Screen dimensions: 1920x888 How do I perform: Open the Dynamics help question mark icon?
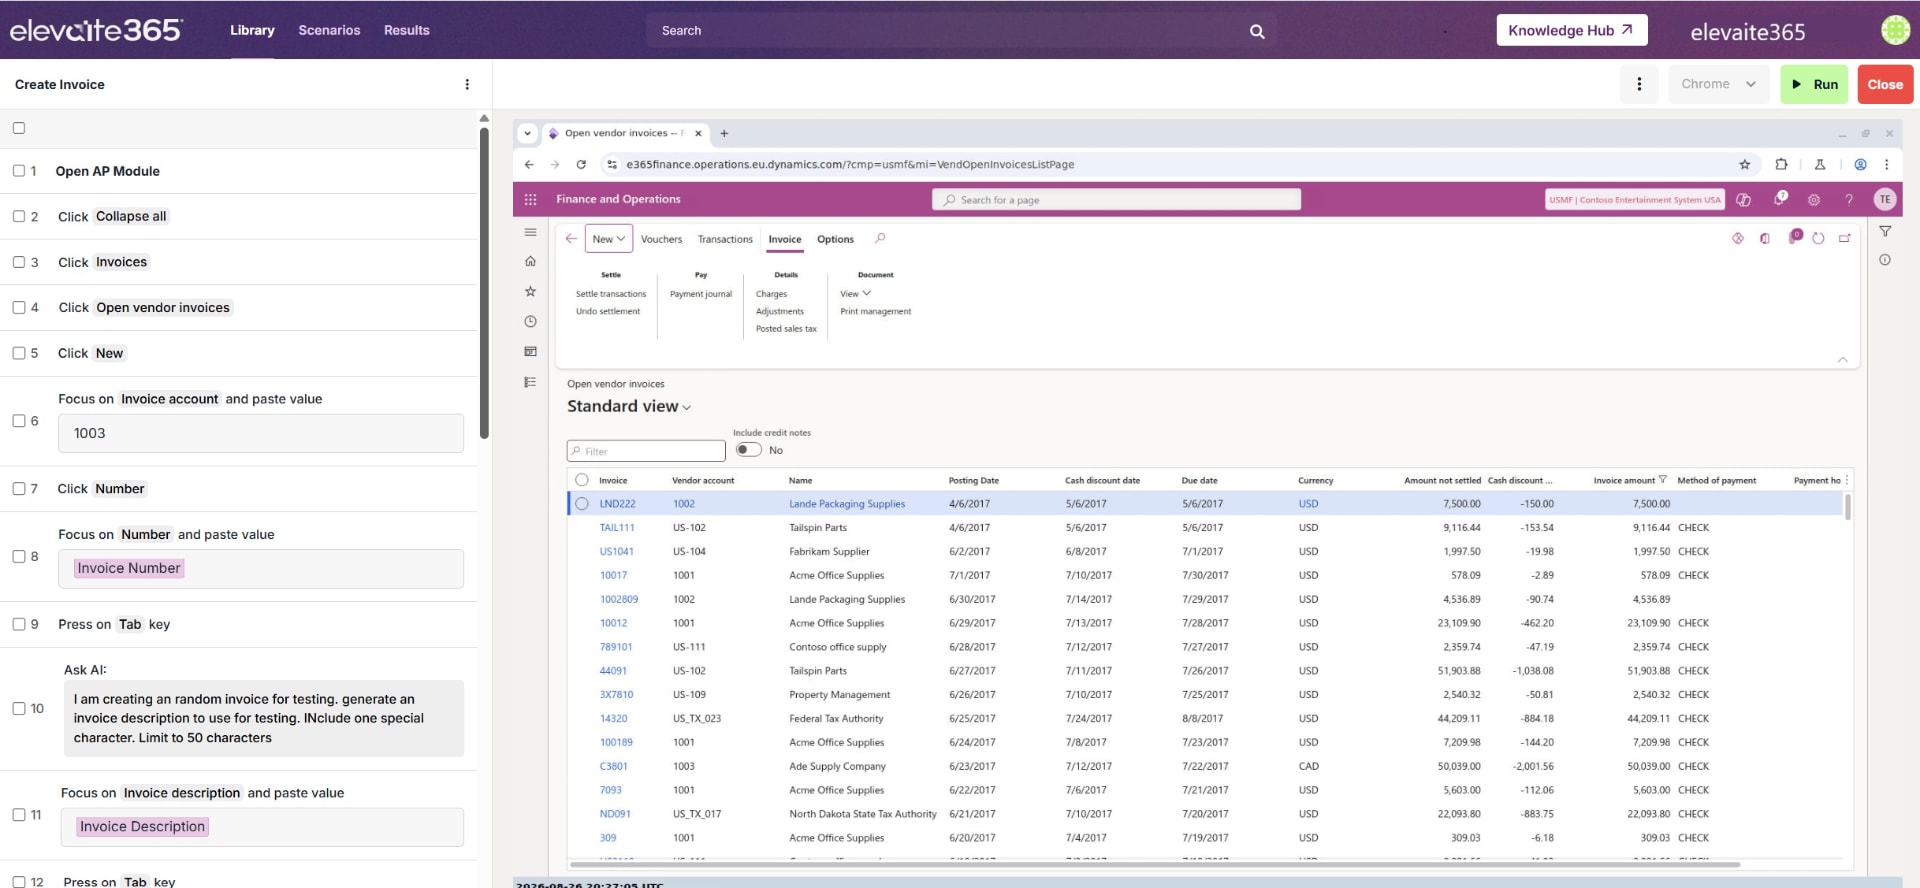tap(1849, 199)
